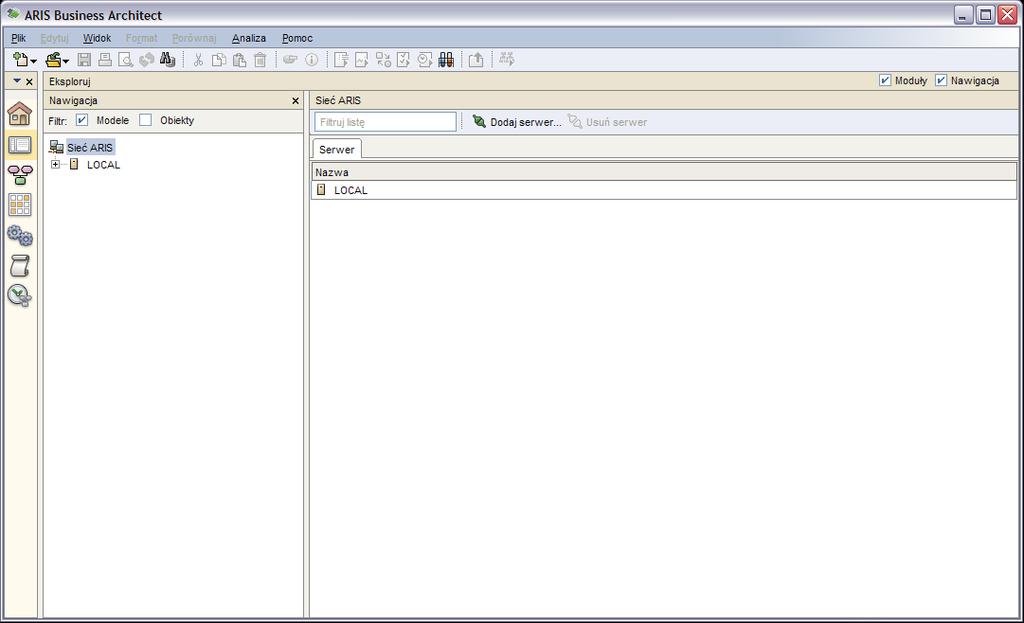Image resolution: width=1024 pixels, height=623 pixels.
Task: Click the Information circle icon
Action: coord(312,60)
